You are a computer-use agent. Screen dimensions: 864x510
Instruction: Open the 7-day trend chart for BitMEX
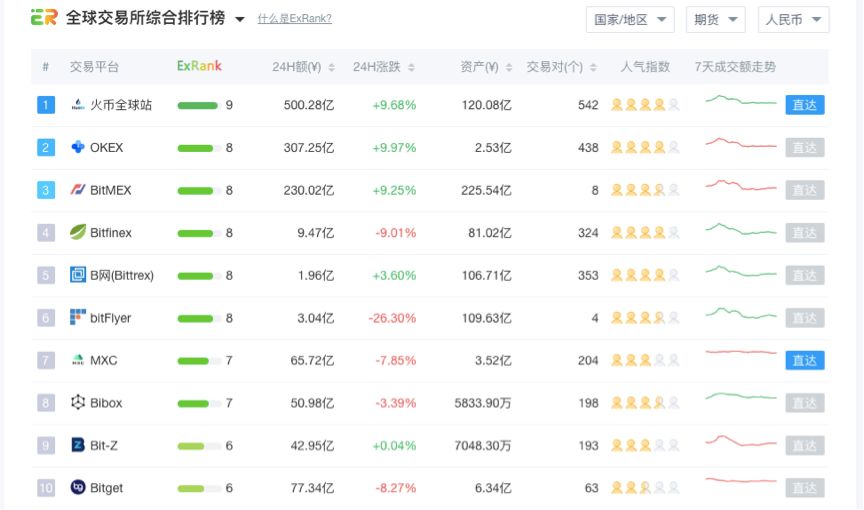tap(741, 186)
